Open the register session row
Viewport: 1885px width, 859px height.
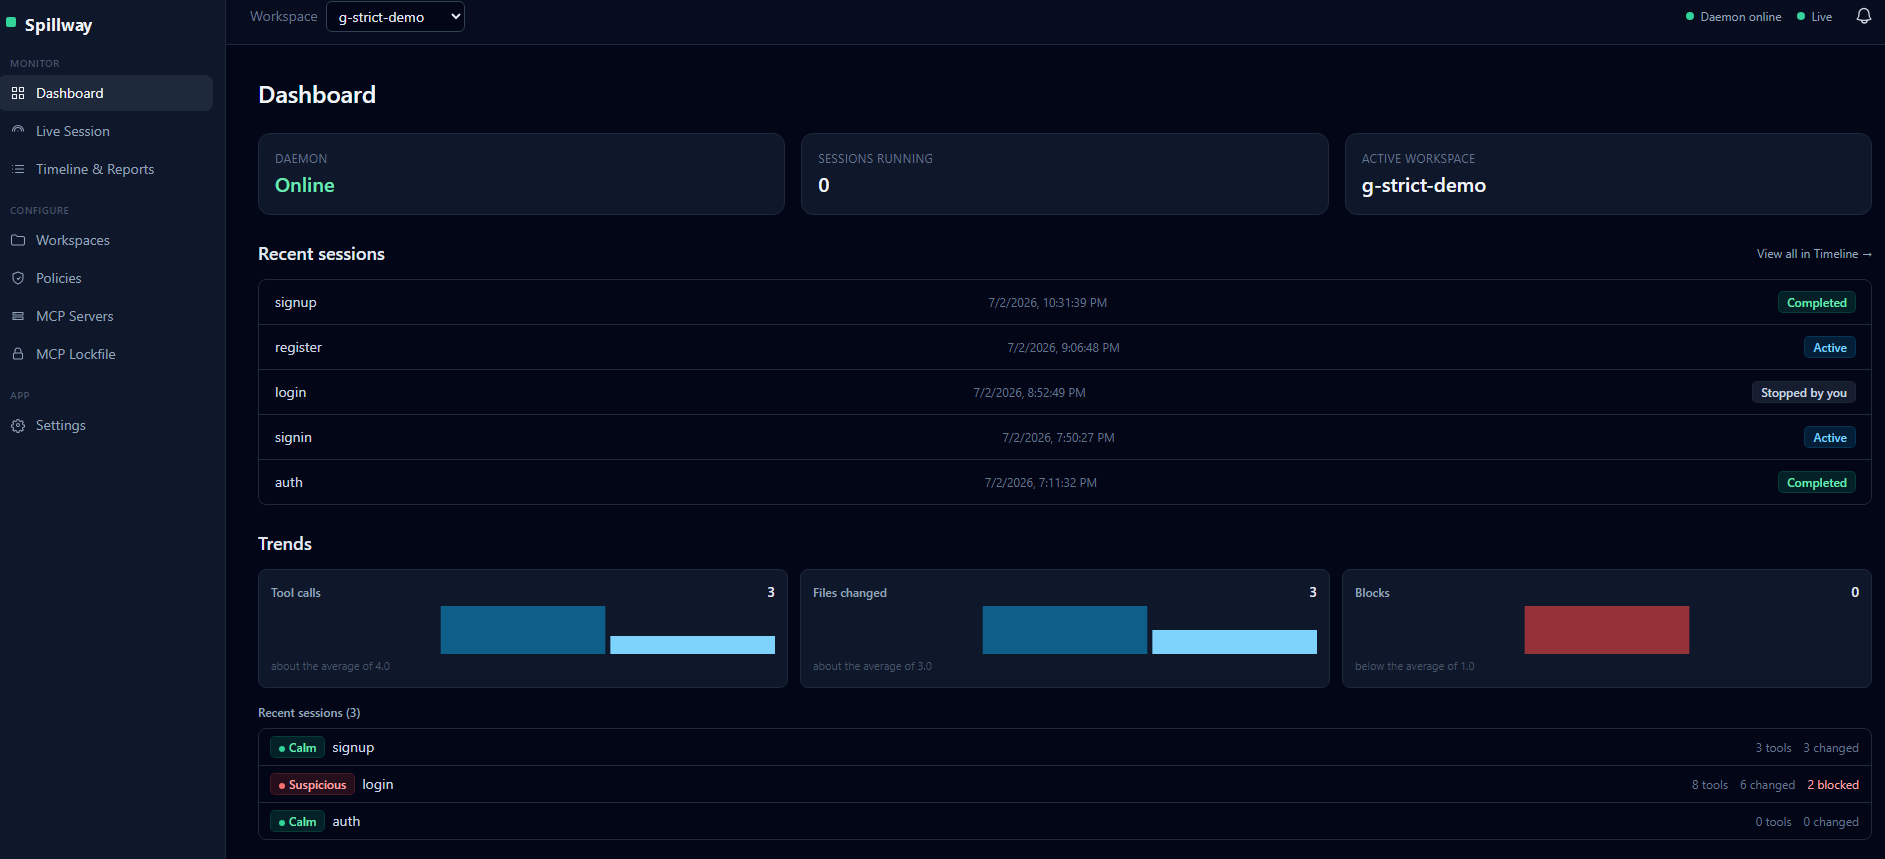point(1065,347)
